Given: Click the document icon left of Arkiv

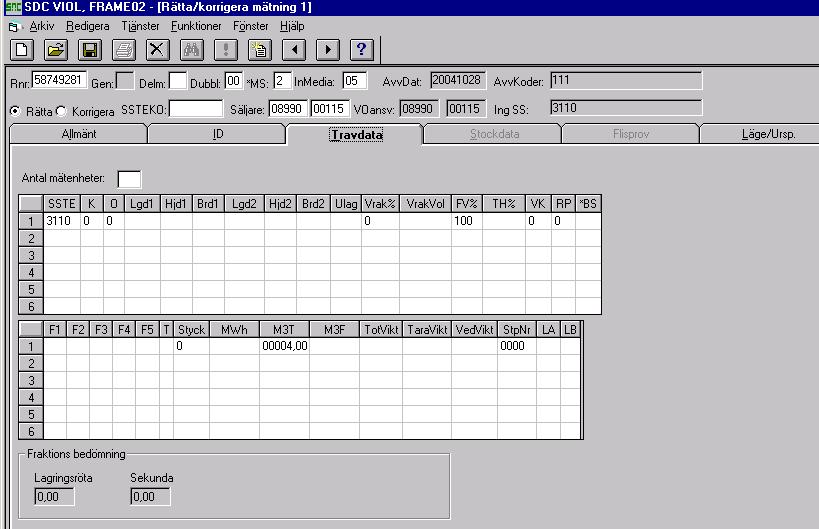Looking at the screenshot, I should tap(14, 27).
